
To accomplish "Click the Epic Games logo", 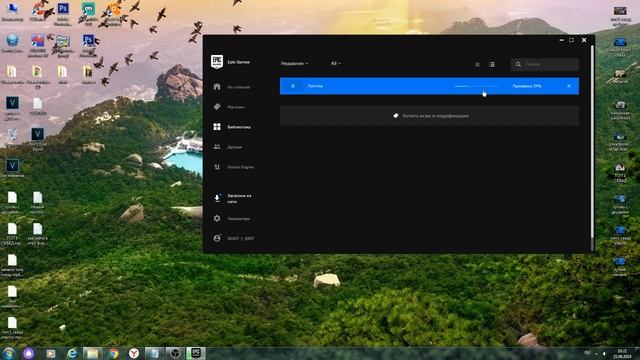I will 217,62.
